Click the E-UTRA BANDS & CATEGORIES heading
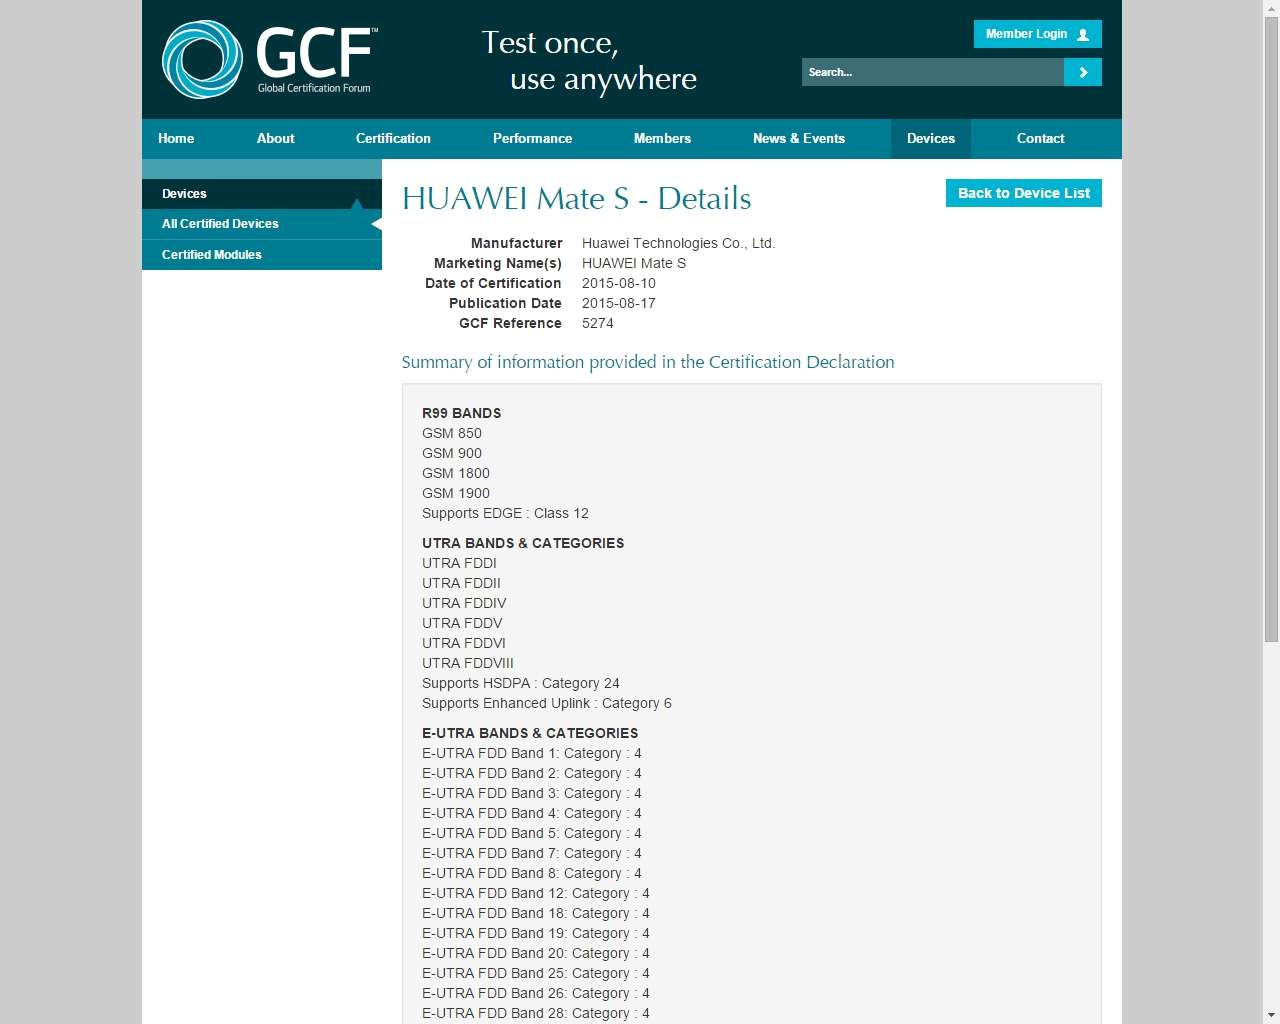 tap(530, 733)
